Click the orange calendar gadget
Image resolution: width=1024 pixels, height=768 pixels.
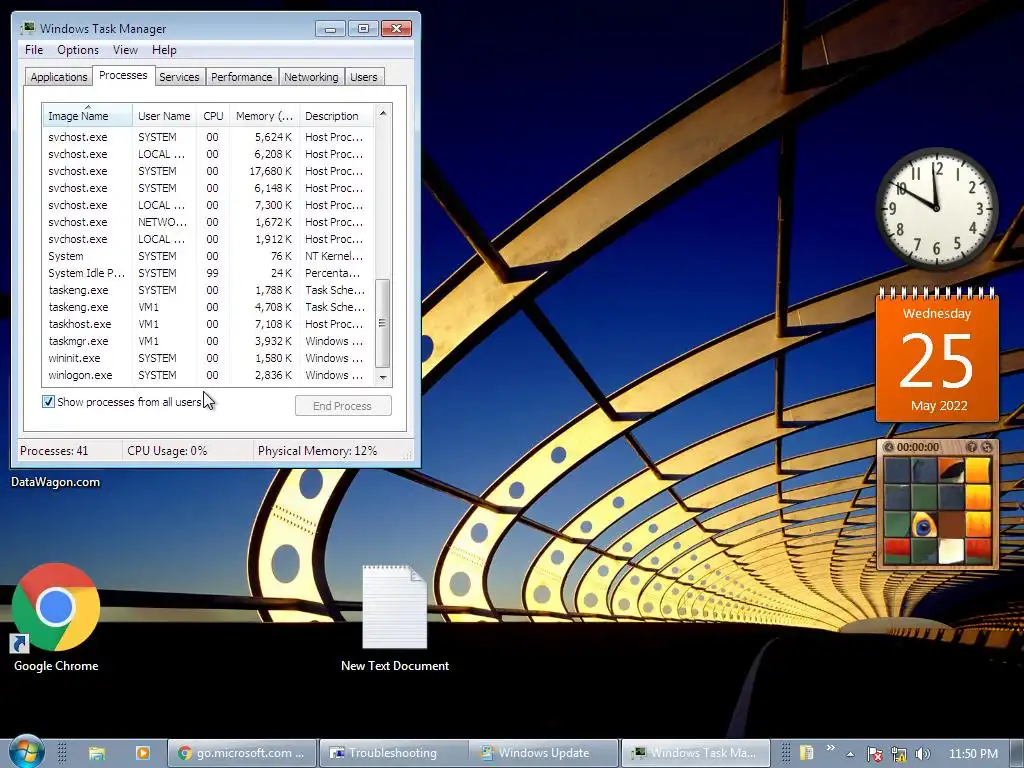coord(937,355)
